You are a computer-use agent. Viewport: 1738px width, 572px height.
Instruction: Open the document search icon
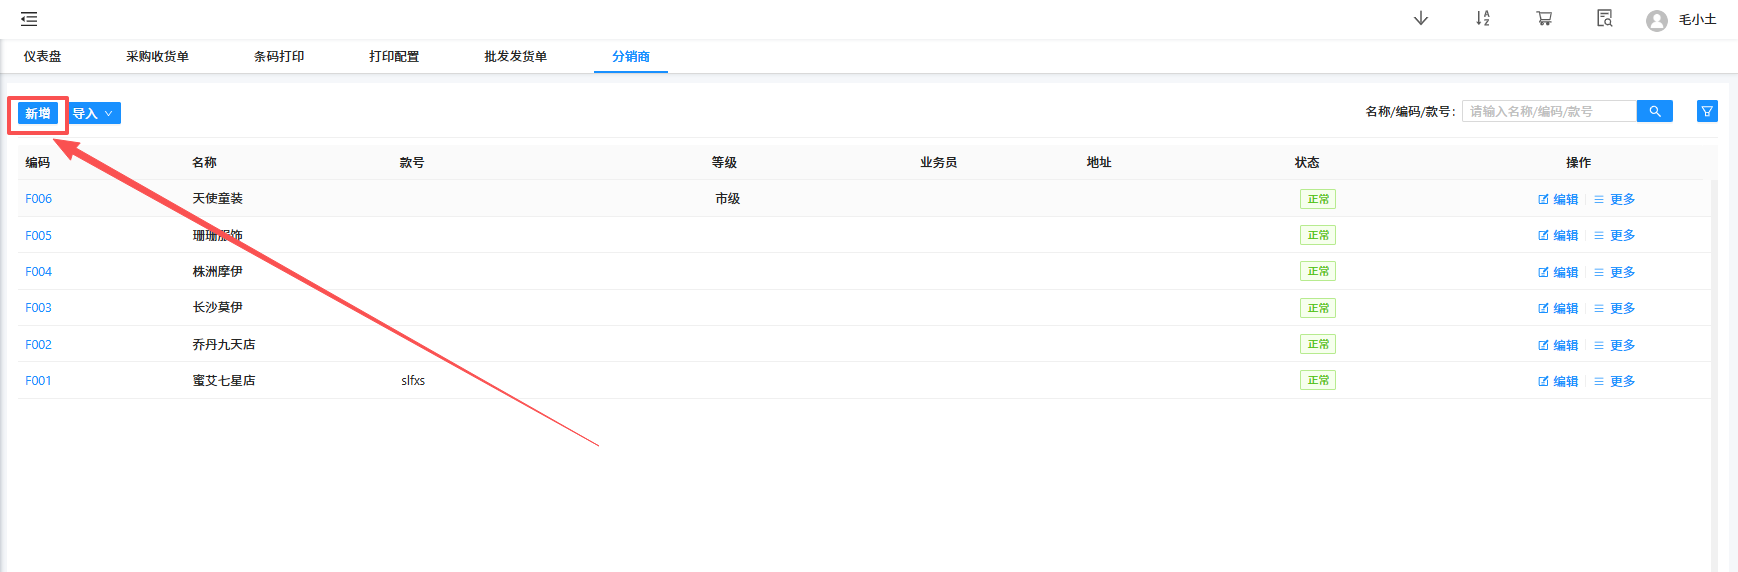pos(1605,19)
